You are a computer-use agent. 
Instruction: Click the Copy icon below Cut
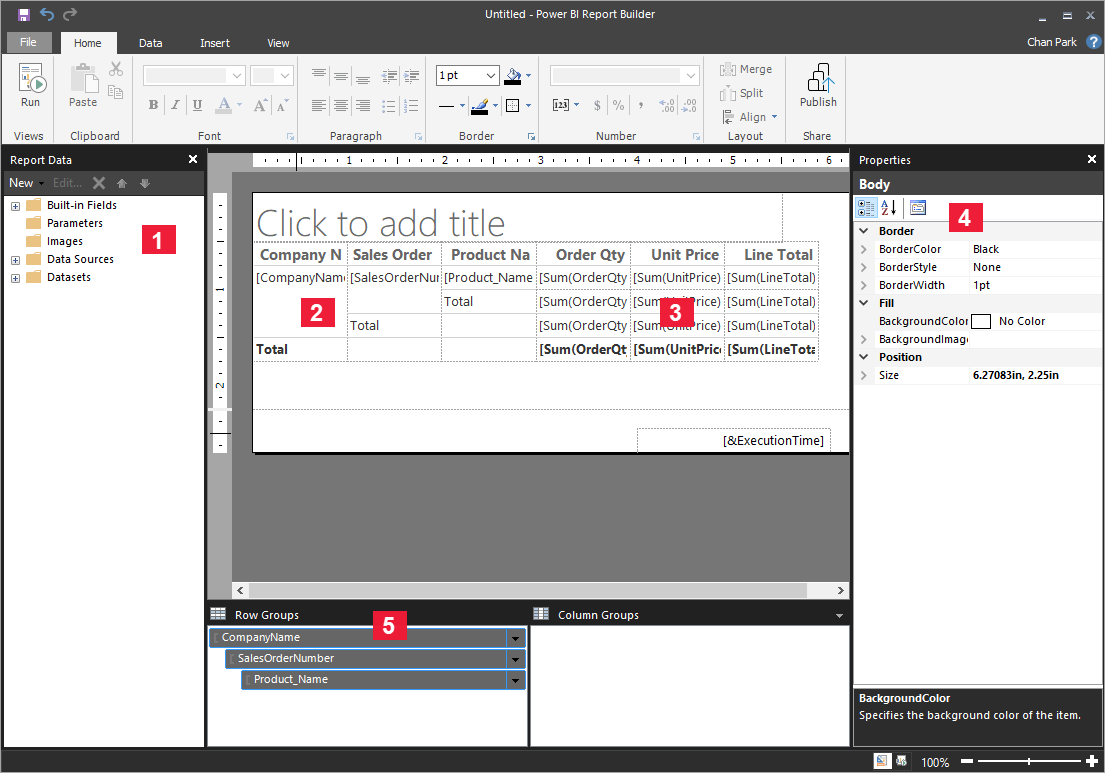coord(116,92)
